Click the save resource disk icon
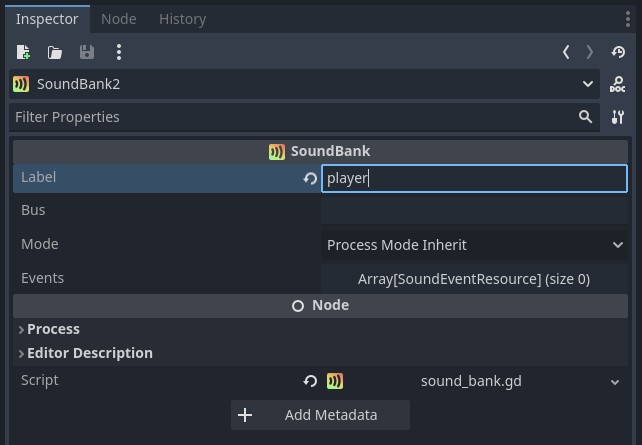Screen dimensions: 642x445 [x=87, y=52]
